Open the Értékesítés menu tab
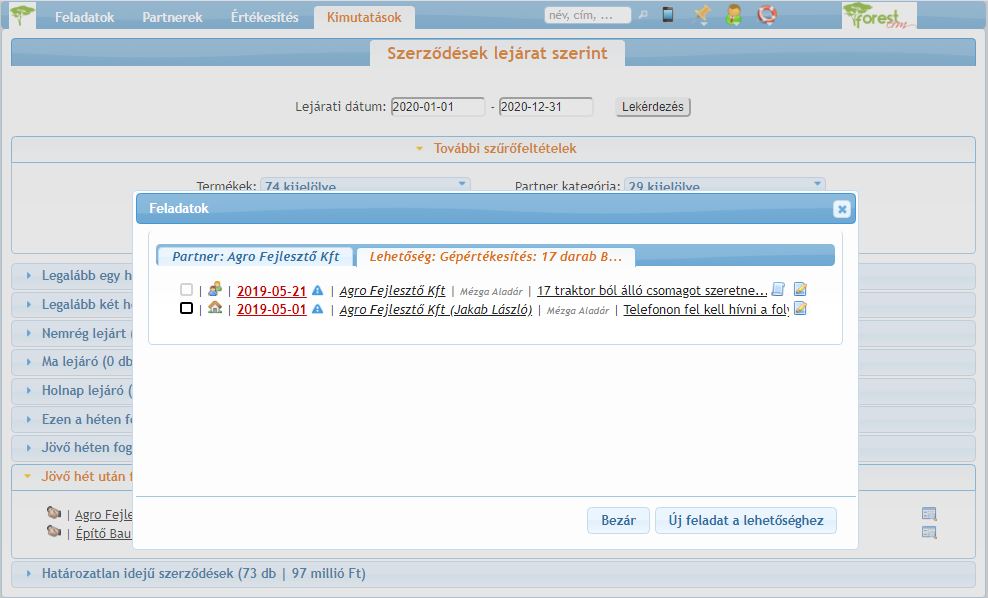 click(264, 17)
